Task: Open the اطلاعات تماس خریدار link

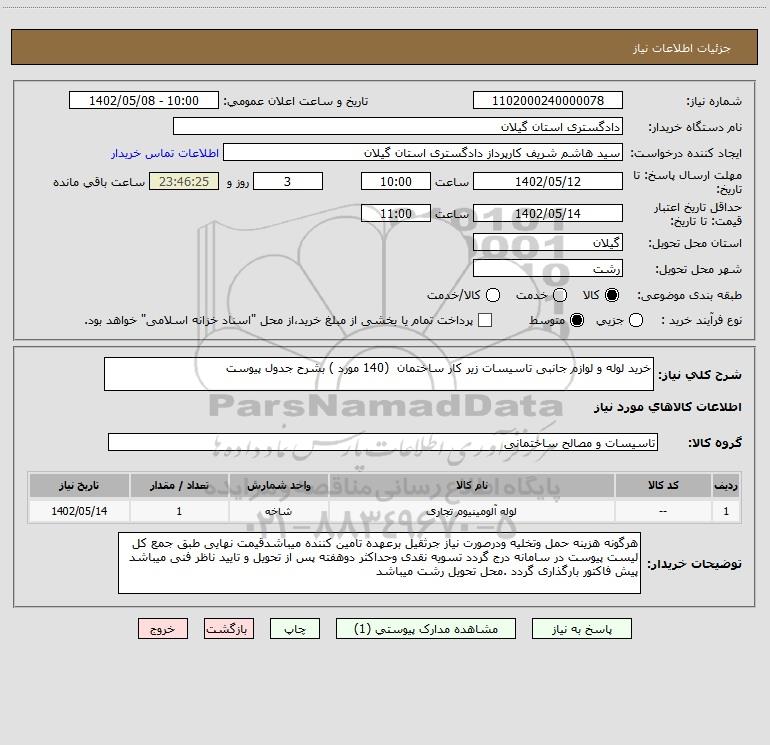Action: tap(165, 153)
